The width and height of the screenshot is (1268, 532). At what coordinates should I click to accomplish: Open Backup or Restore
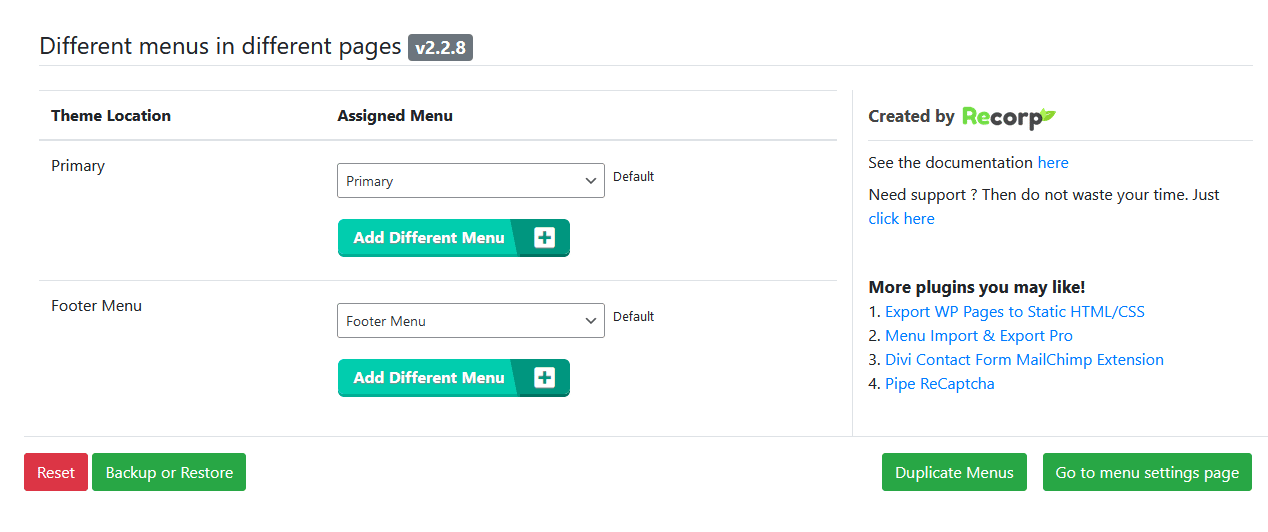click(169, 473)
